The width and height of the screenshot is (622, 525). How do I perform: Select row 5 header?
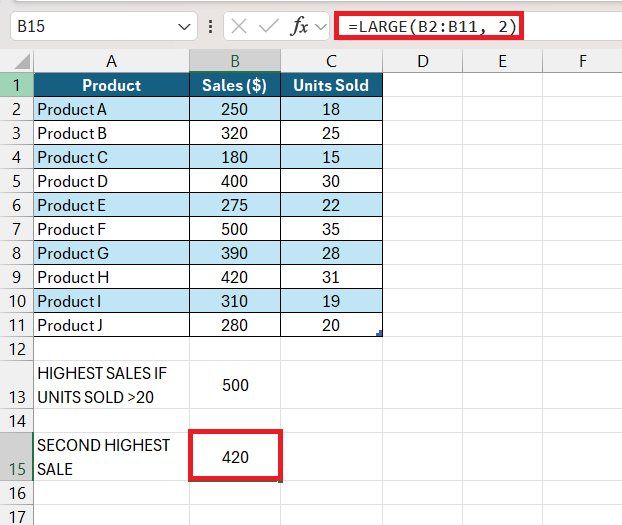[17, 181]
